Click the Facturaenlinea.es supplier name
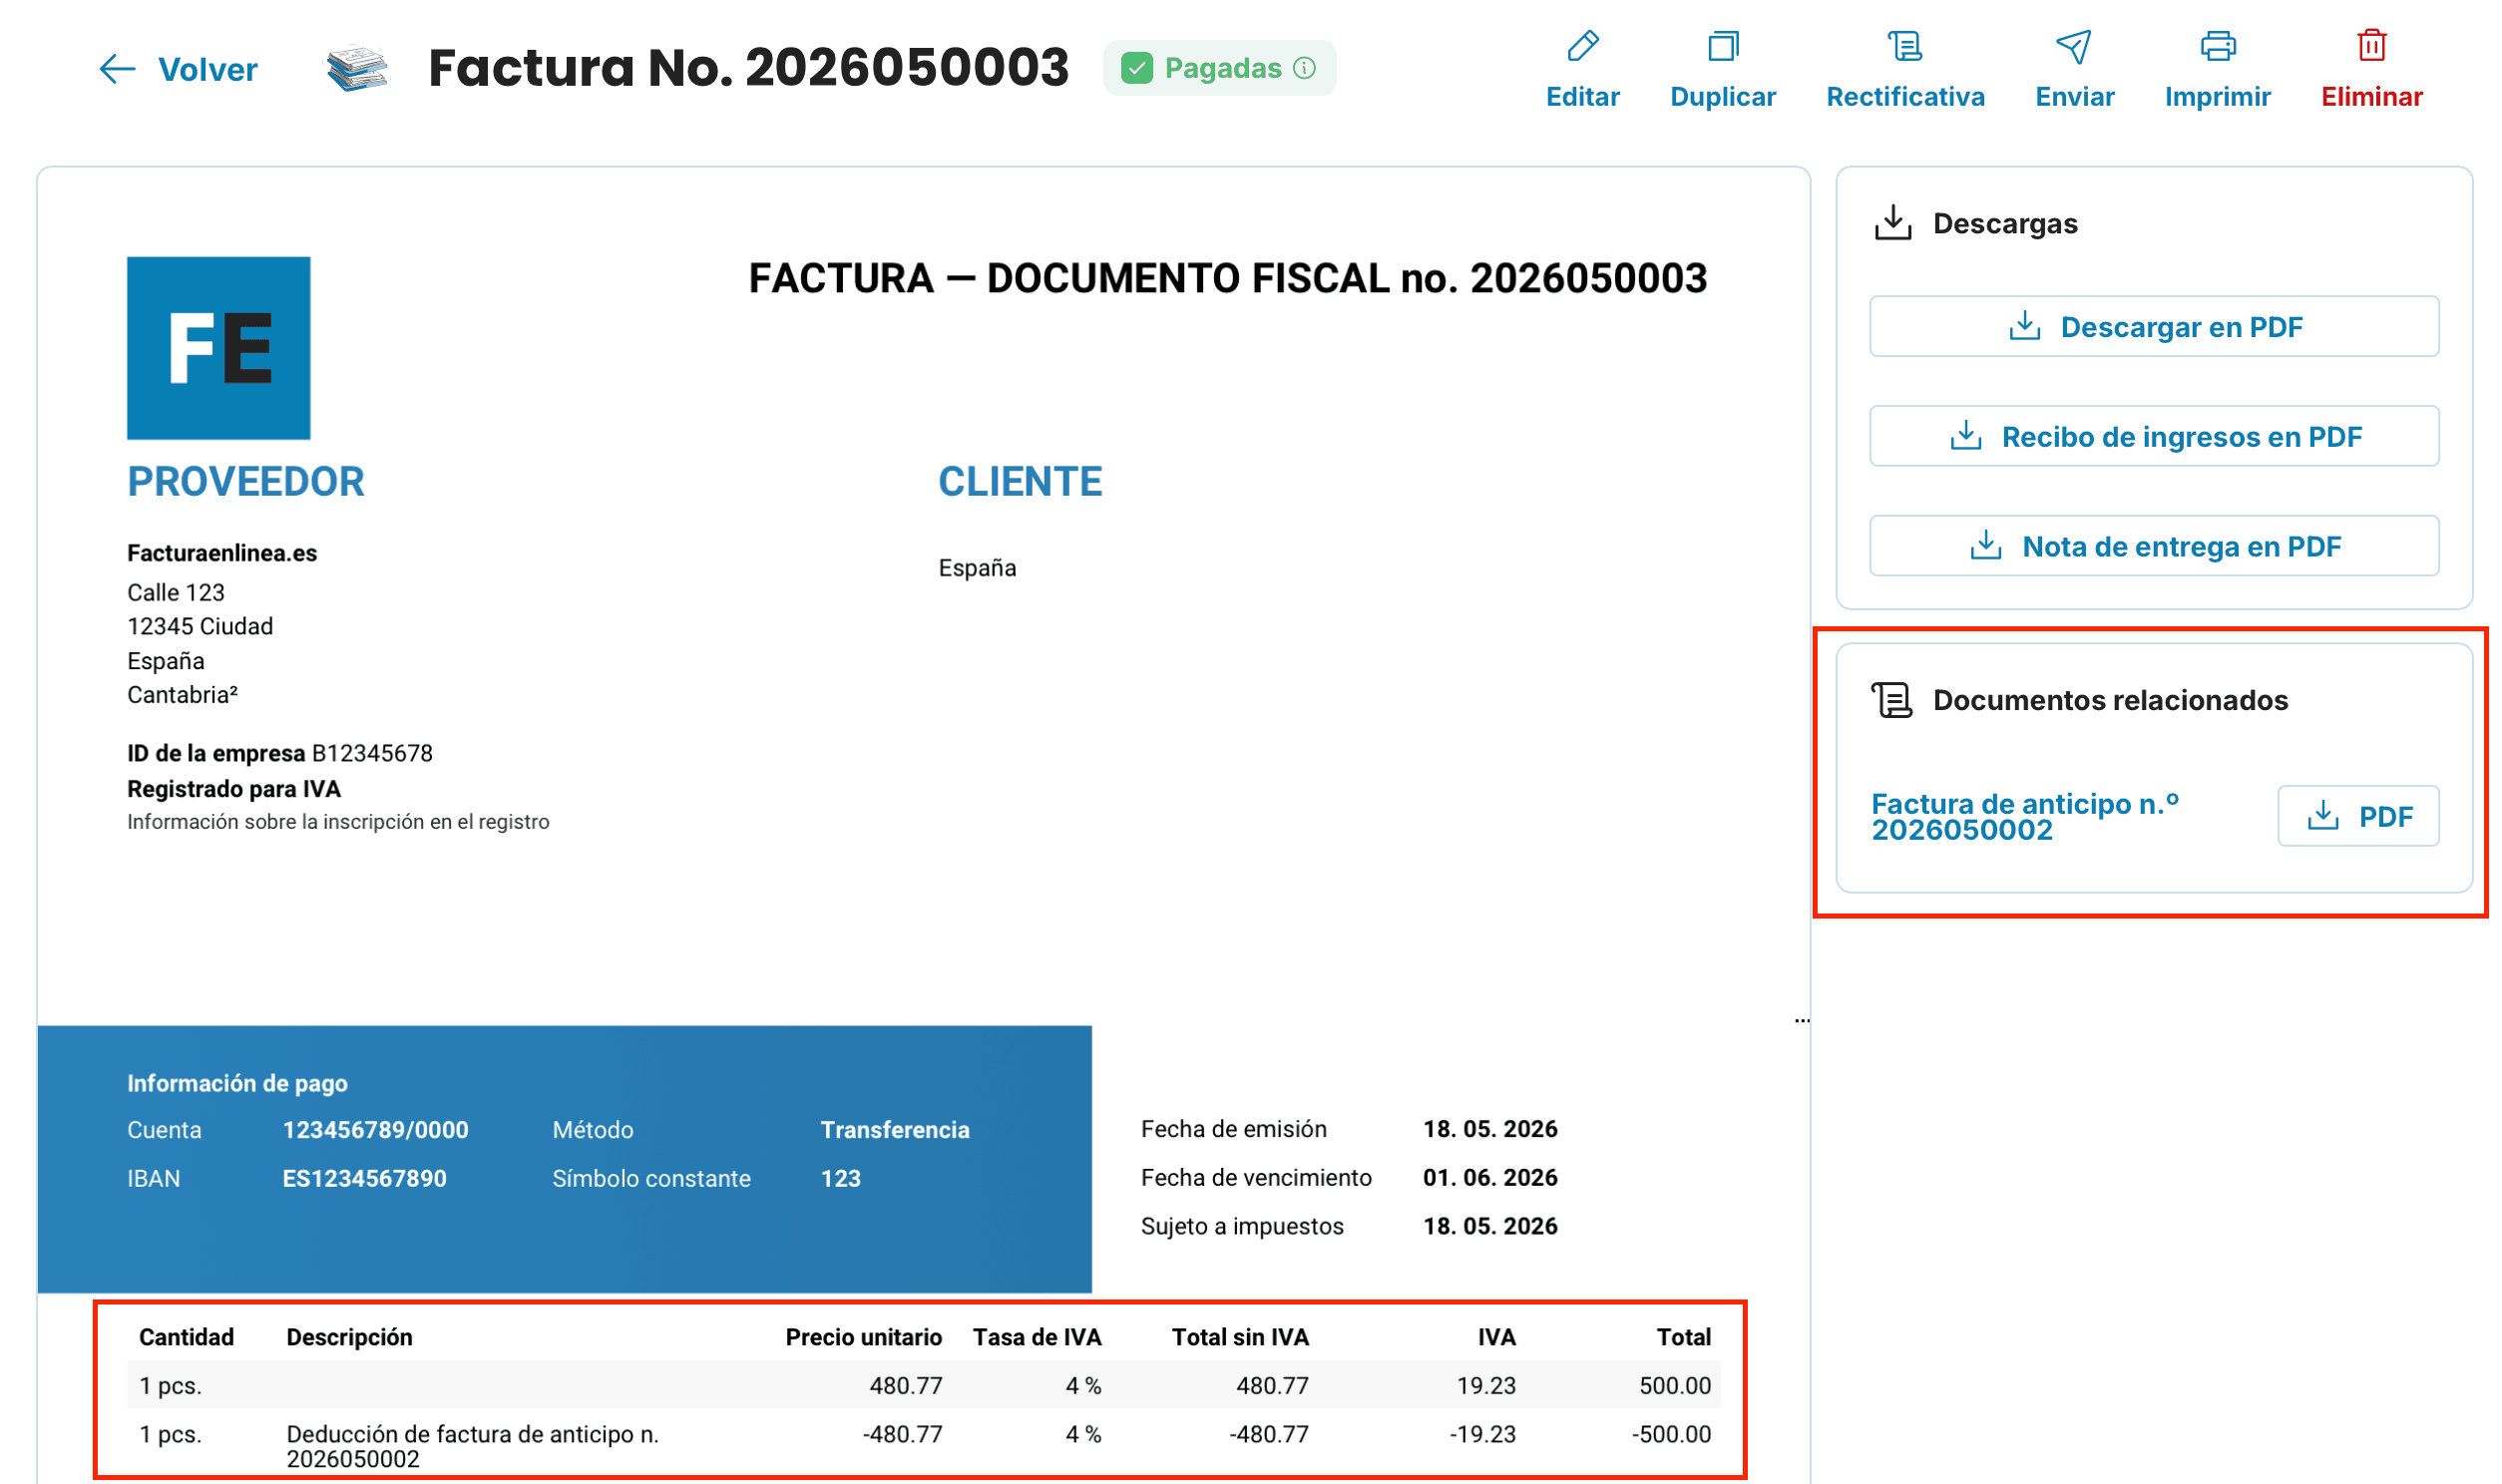The image size is (2502, 1484). tap(222, 553)
